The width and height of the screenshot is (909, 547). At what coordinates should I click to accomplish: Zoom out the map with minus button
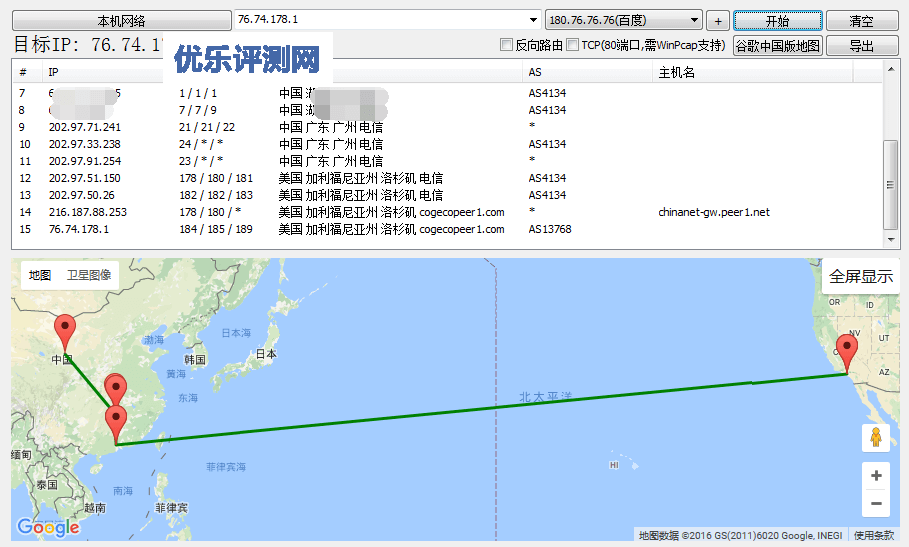876,503
